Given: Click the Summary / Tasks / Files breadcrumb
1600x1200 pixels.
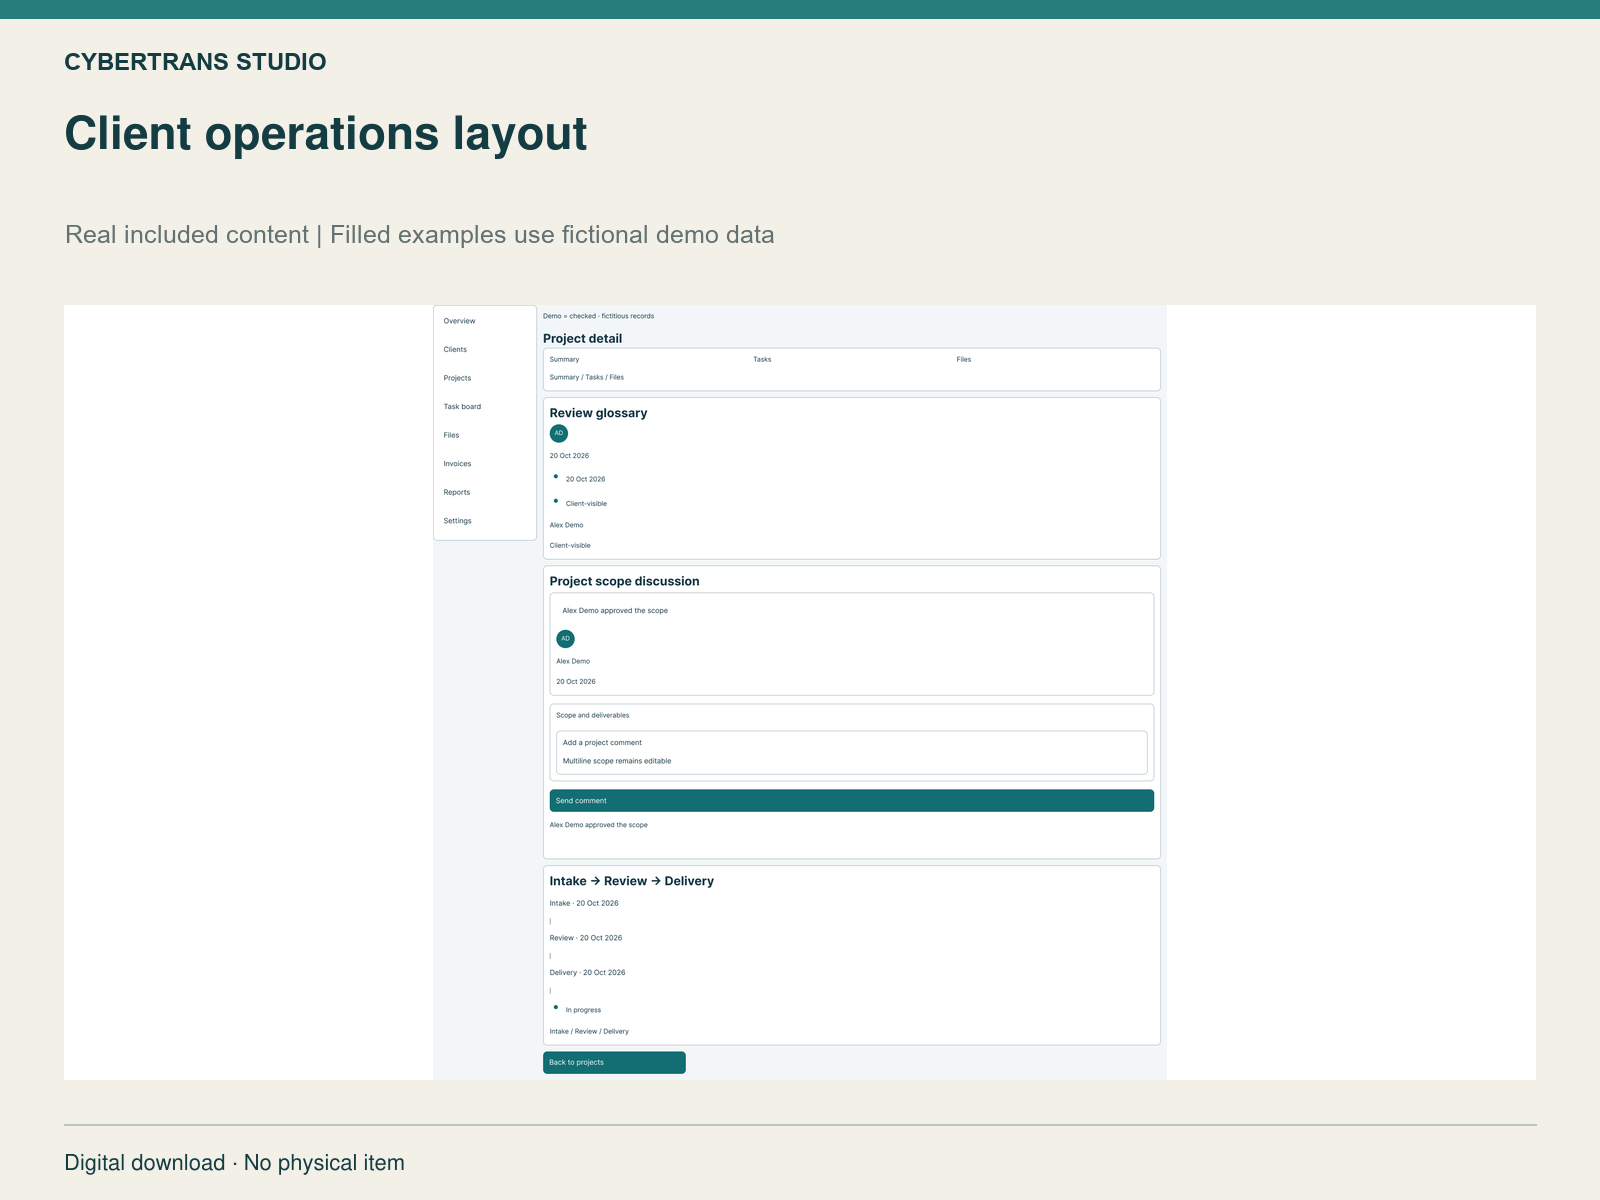Looking at the screenshot, I should pyautogui.click(x=586, y=377).
